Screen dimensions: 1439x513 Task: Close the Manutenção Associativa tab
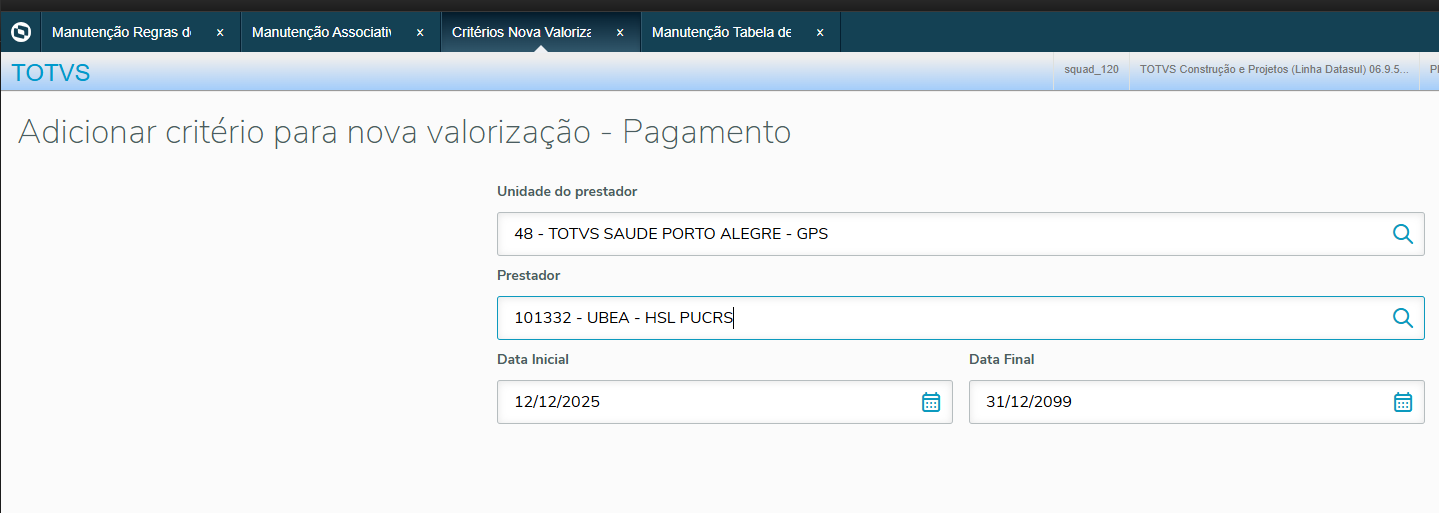tap(420, 32)
